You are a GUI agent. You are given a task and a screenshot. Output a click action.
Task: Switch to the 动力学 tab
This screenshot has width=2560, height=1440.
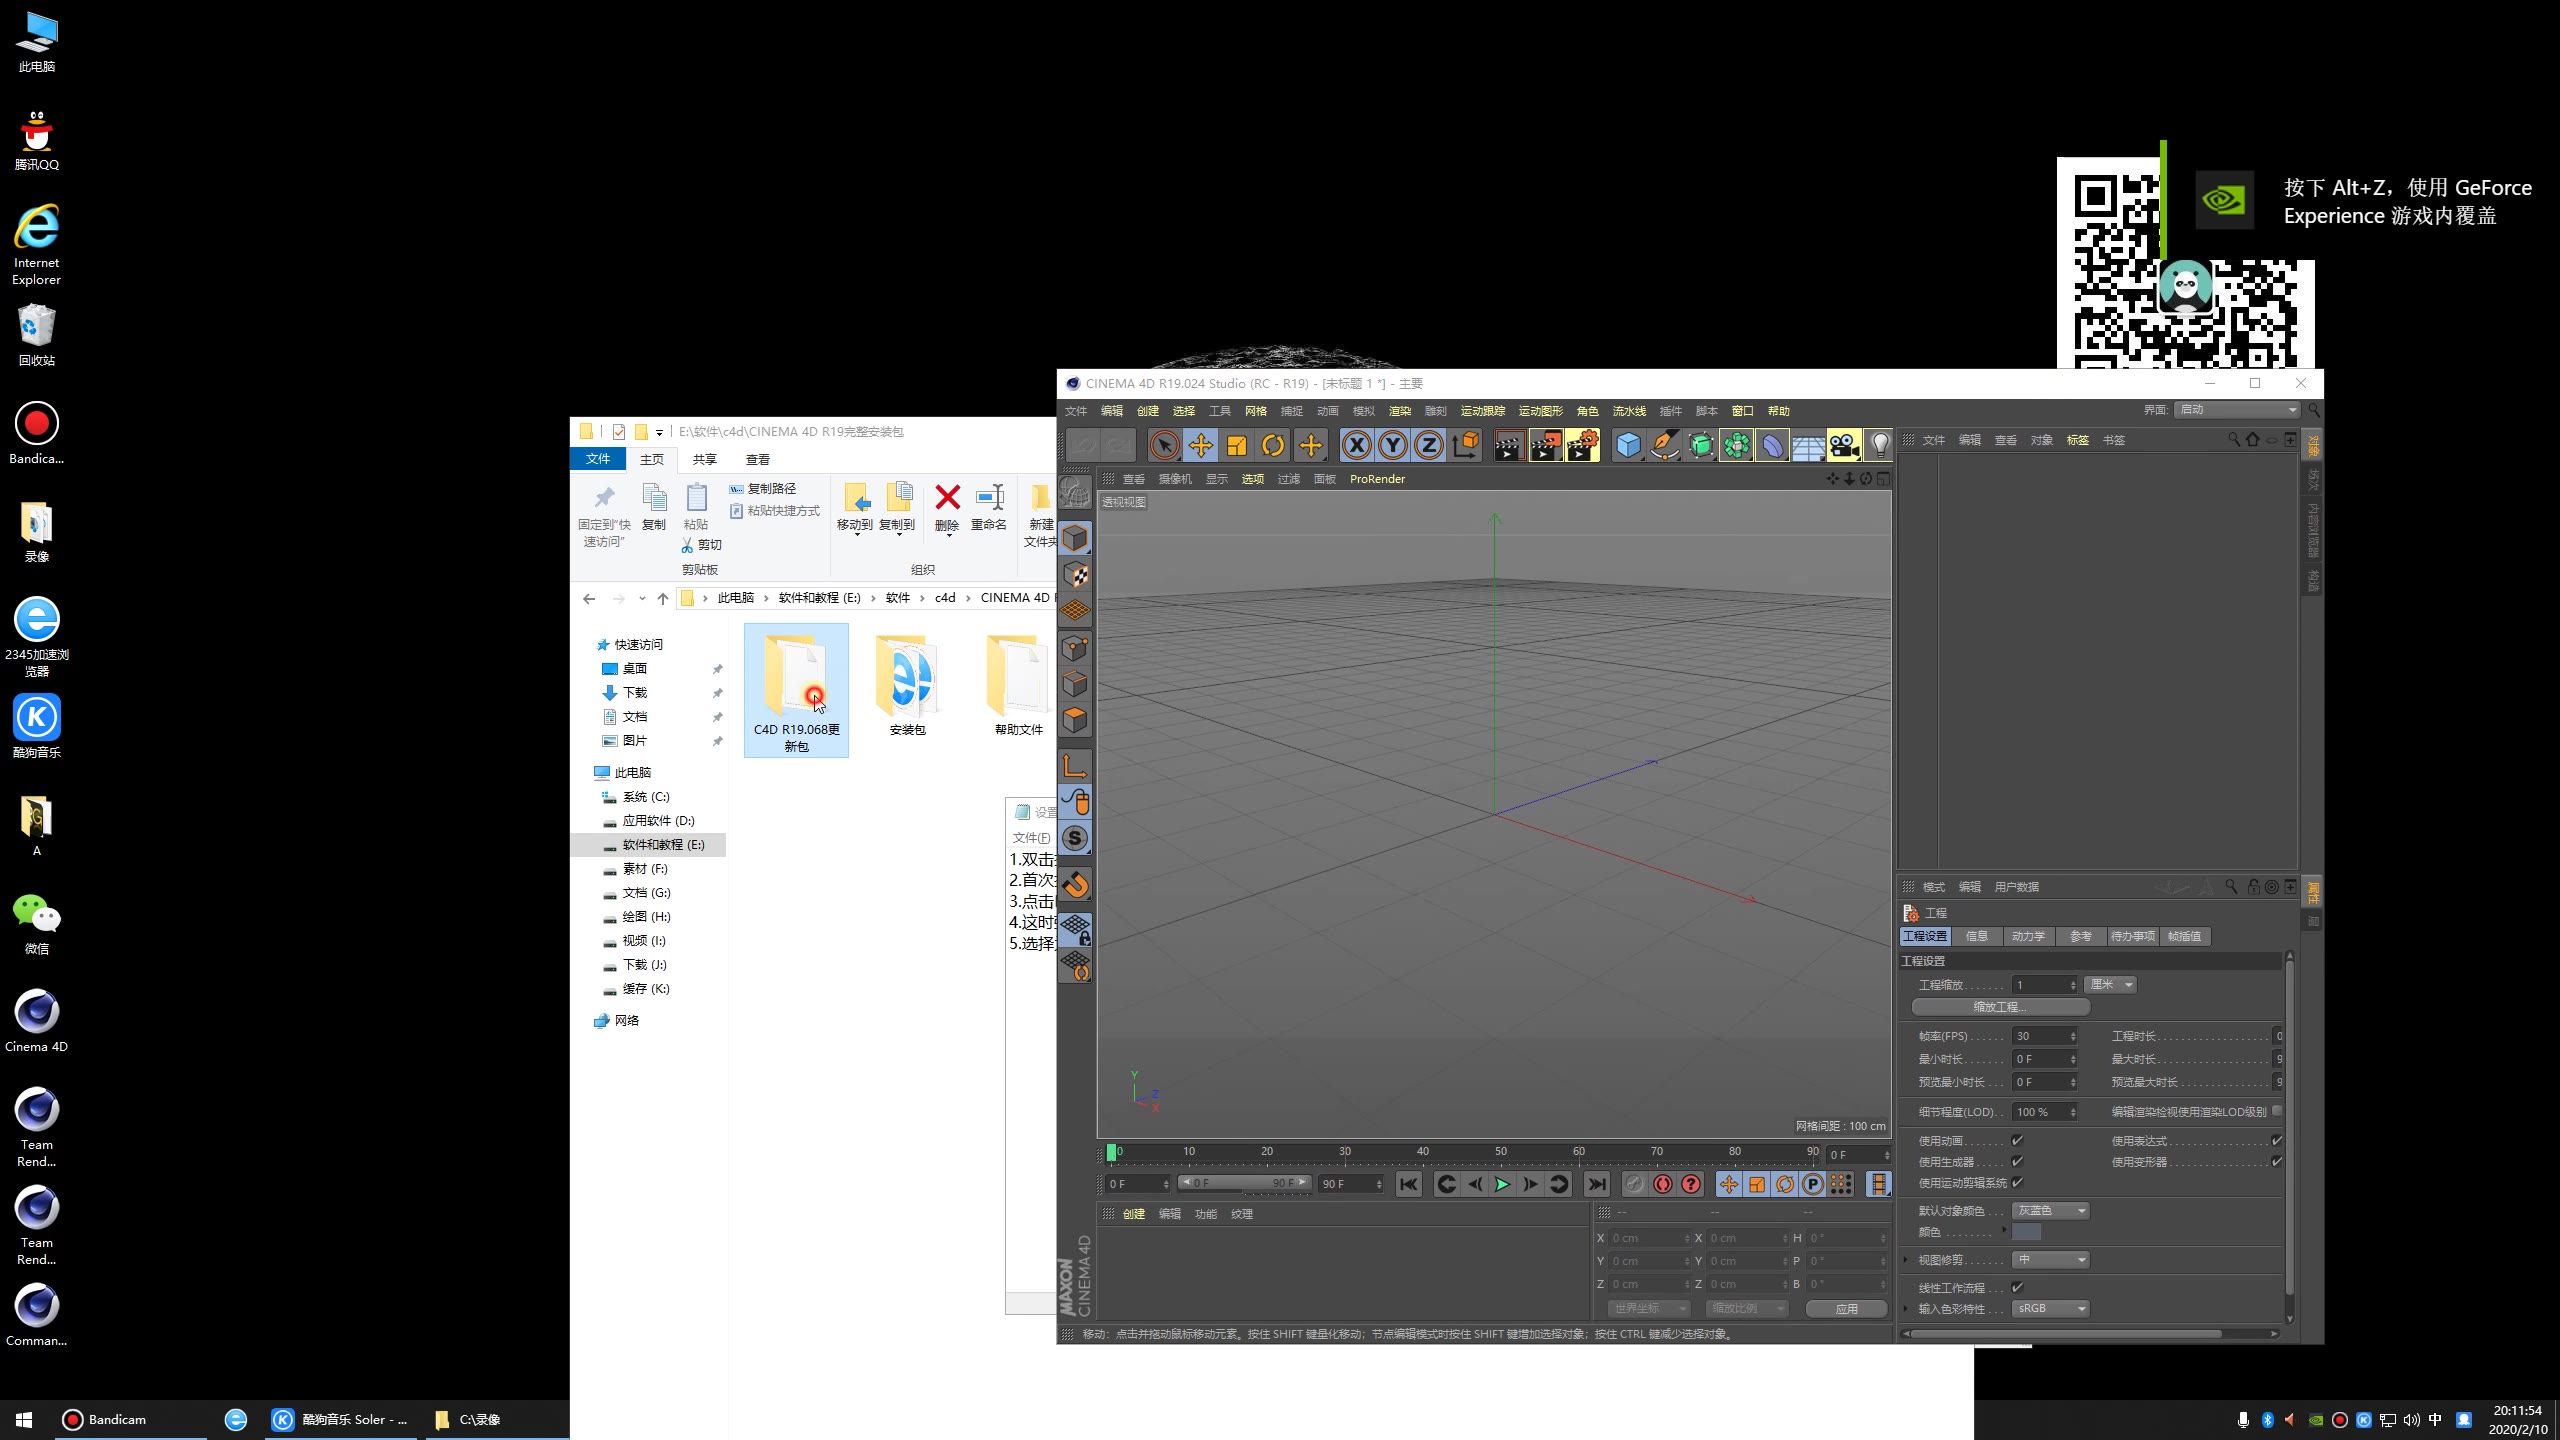point(2027,936)
